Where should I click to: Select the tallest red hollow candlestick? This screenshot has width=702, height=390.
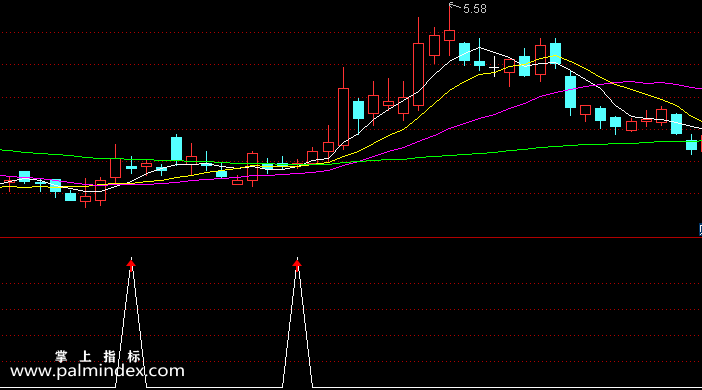(x=418, y=64)
